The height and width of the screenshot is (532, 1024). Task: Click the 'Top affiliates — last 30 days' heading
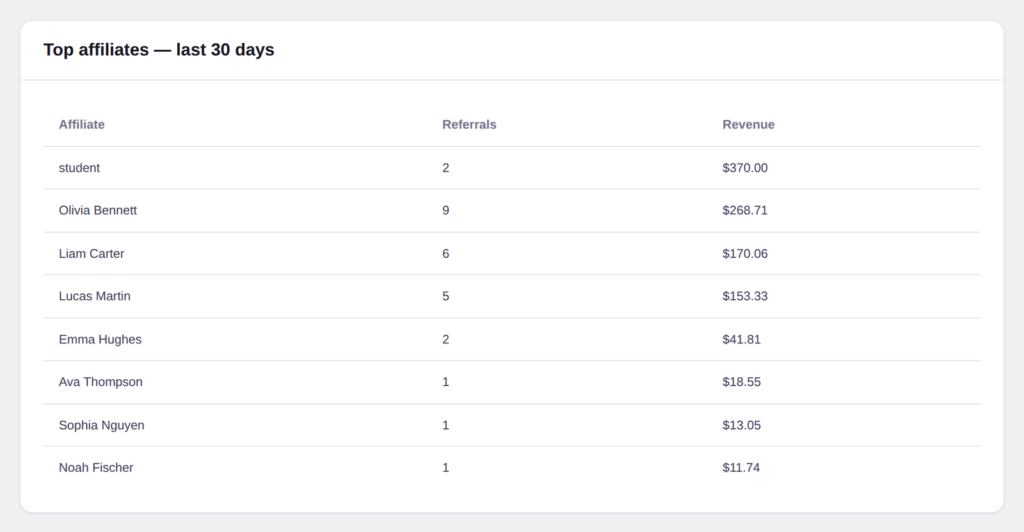[159, 50]
